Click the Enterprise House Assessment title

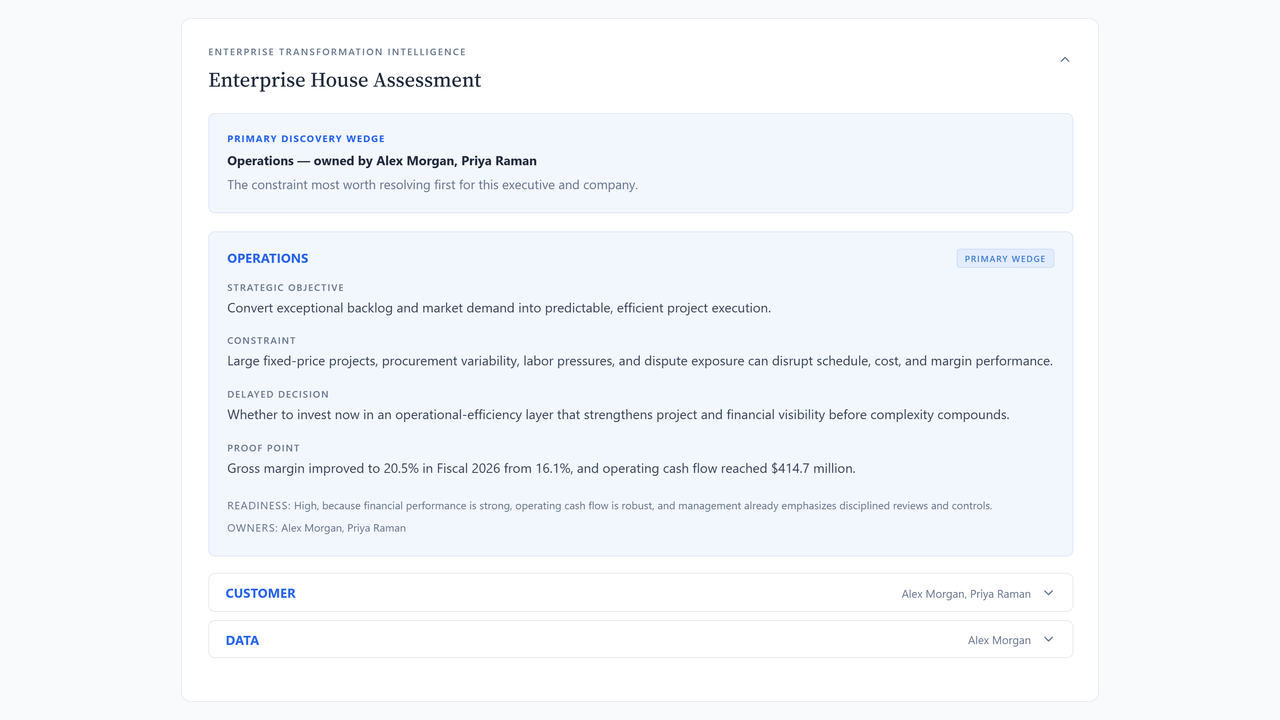tap(345, 80)
